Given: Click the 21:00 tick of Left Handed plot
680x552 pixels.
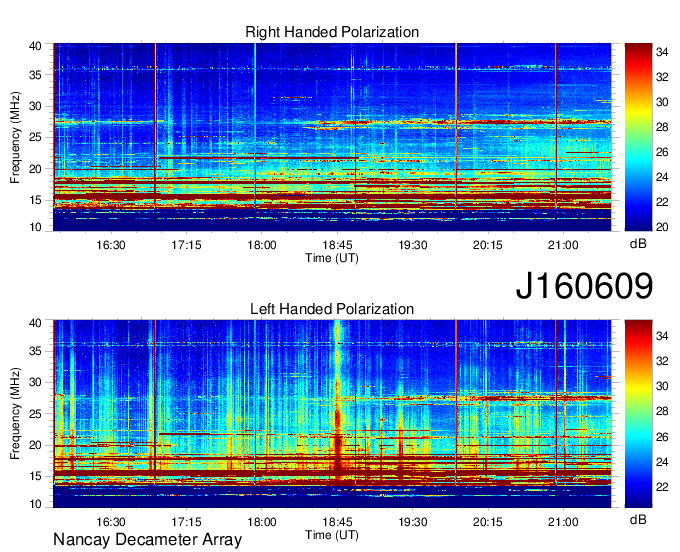Looking at the screenshot, I should pos(563,522).
